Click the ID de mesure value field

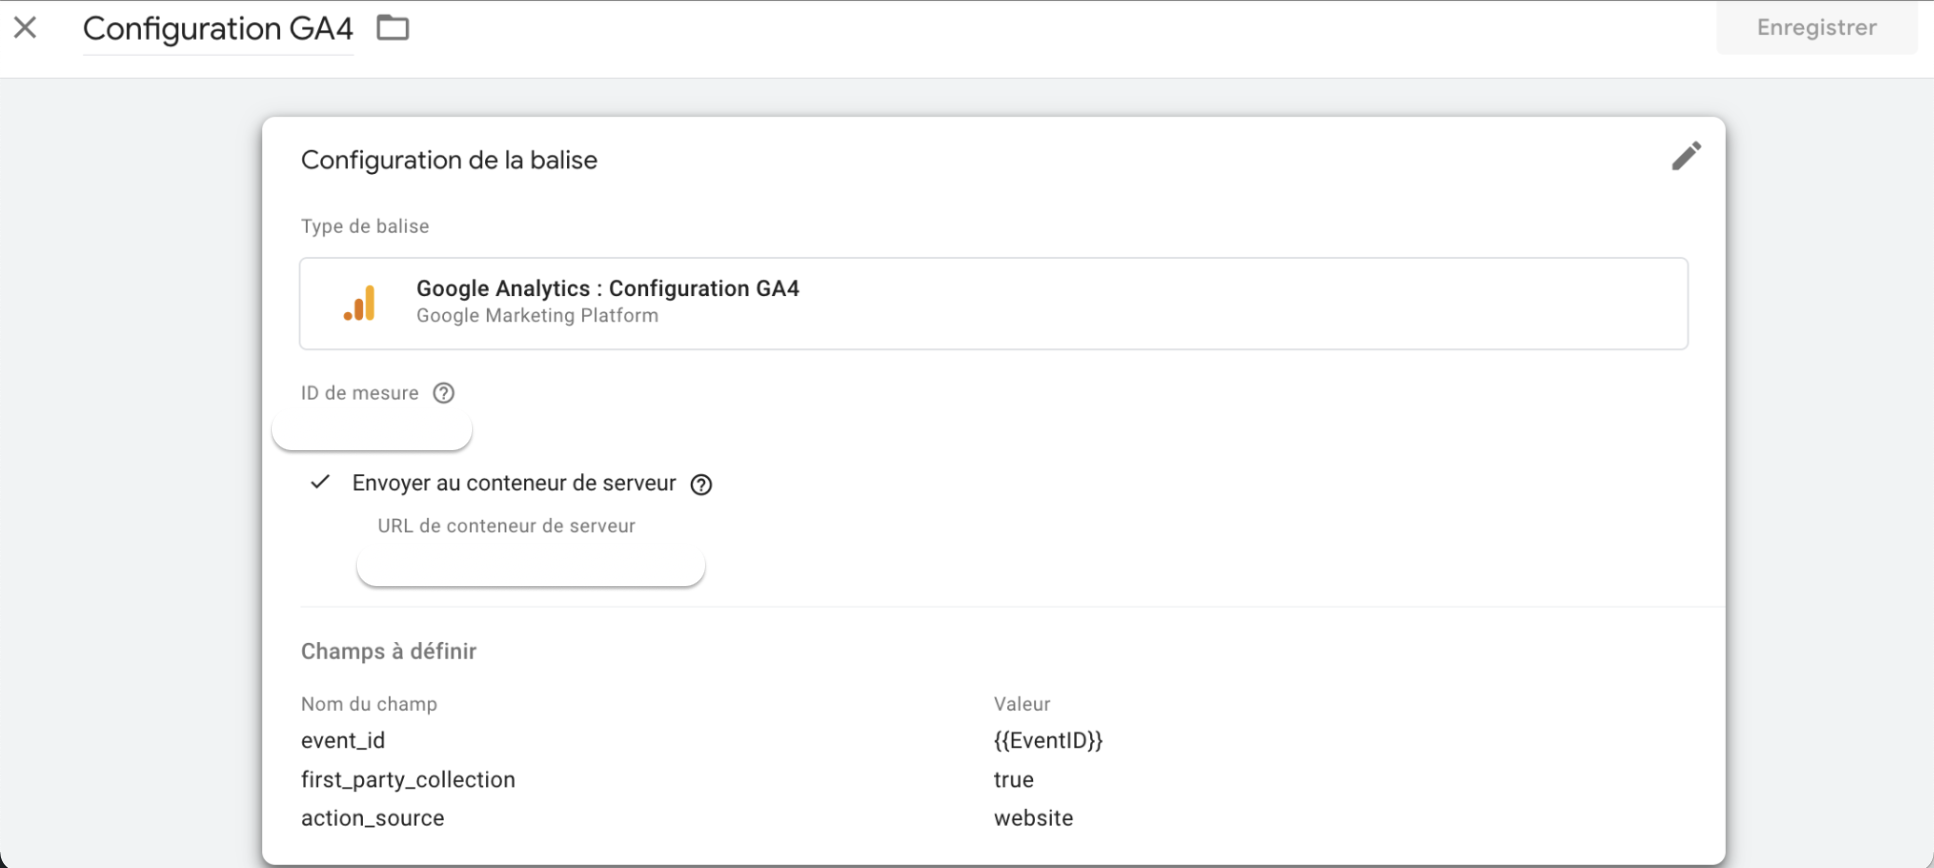[372, 432]
